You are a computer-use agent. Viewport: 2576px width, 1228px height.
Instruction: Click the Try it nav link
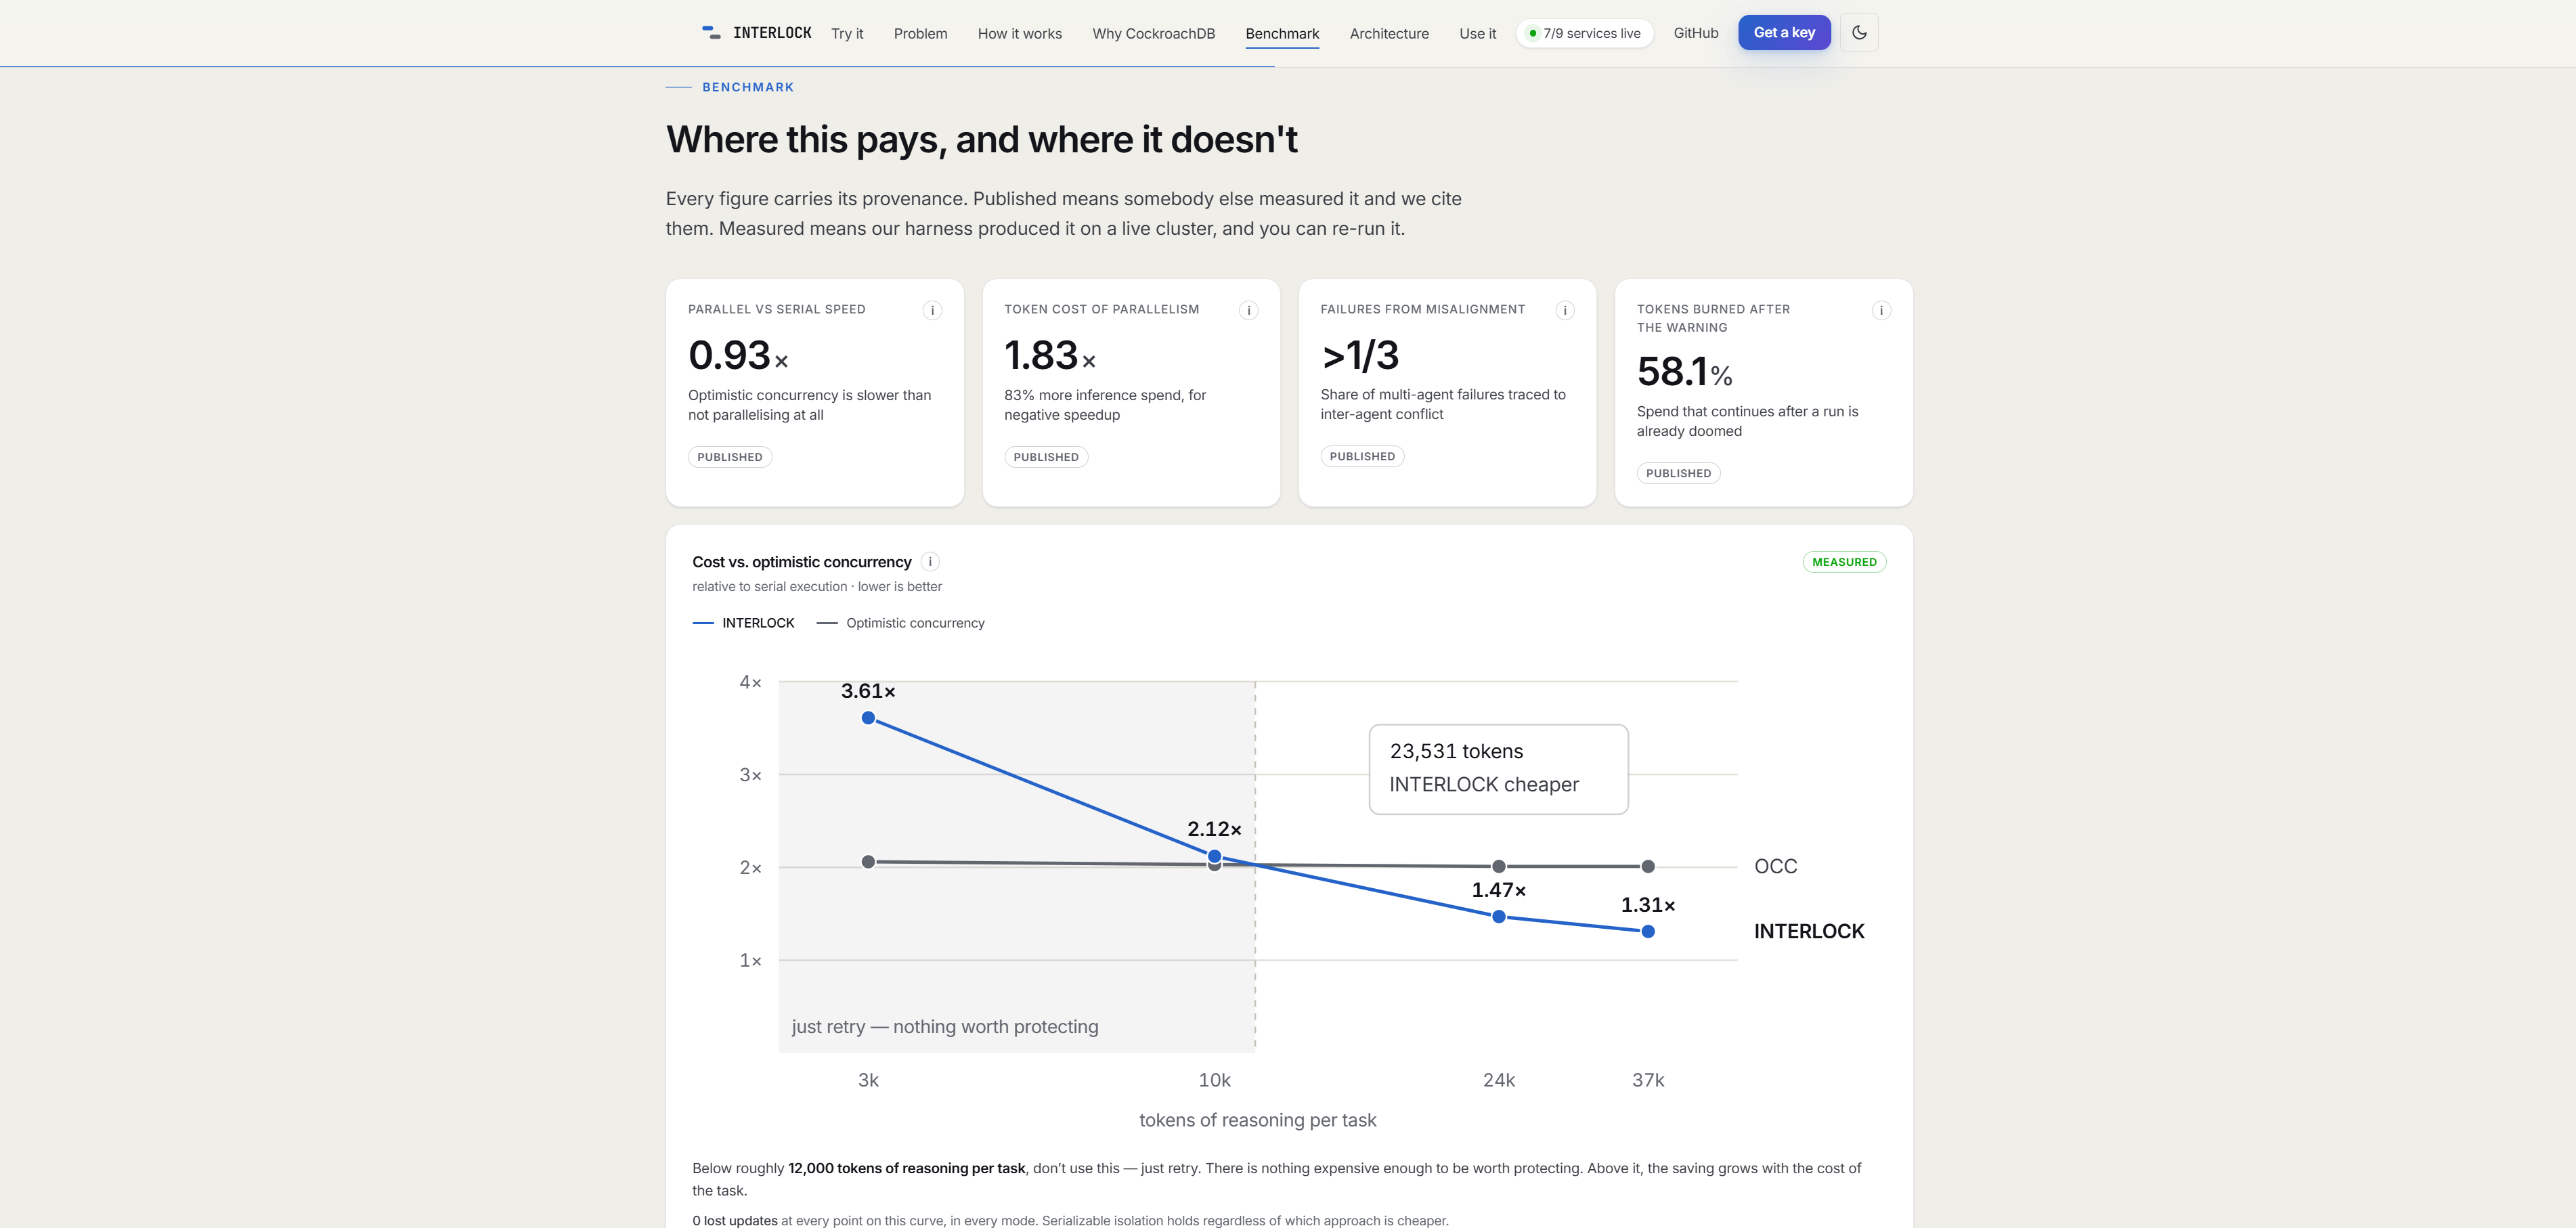(x=847, y=33)
